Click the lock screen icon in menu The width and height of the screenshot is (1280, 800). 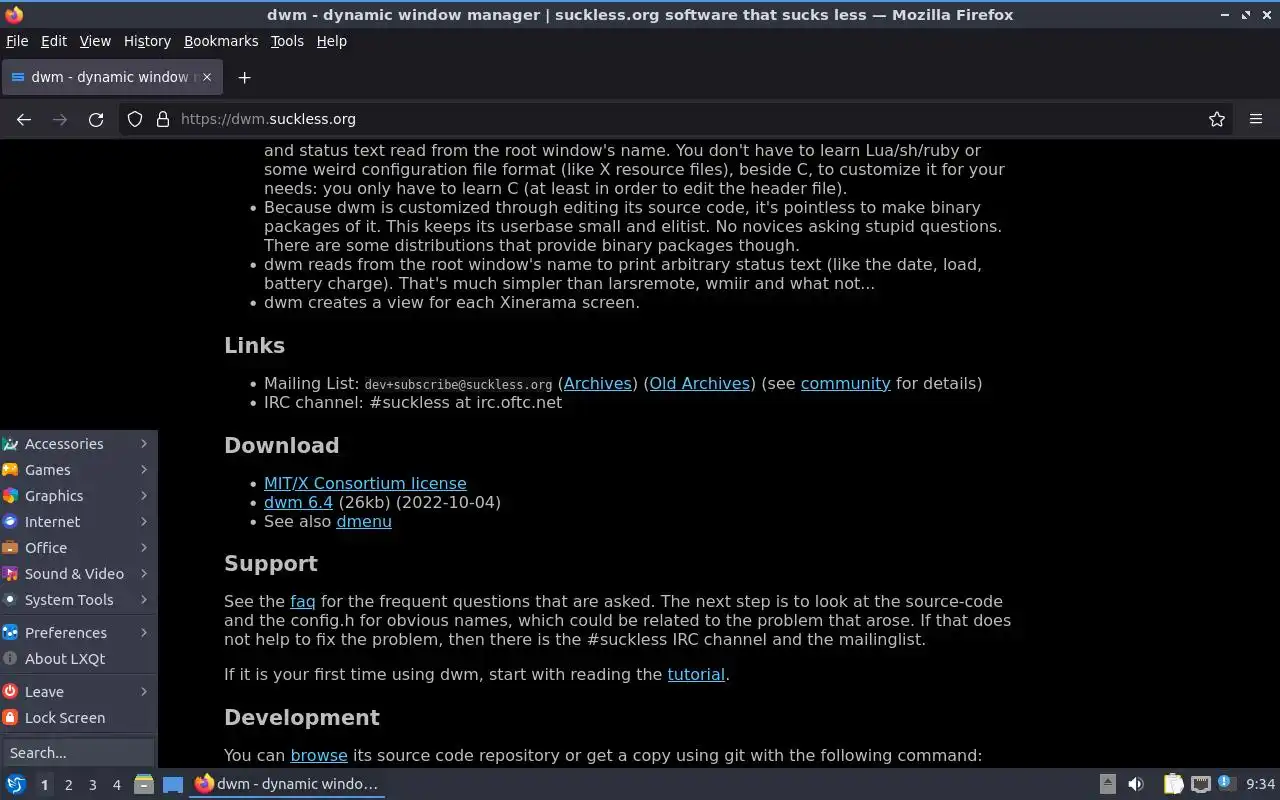[x=10, y=718]
